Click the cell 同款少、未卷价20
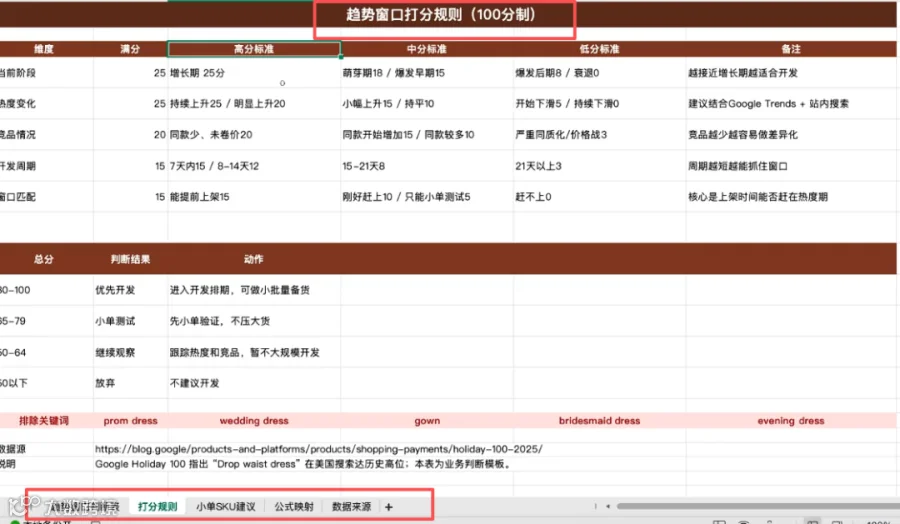The width and height of the screenshot is (900, 524). pyautogui.click(x=254, y=135)
